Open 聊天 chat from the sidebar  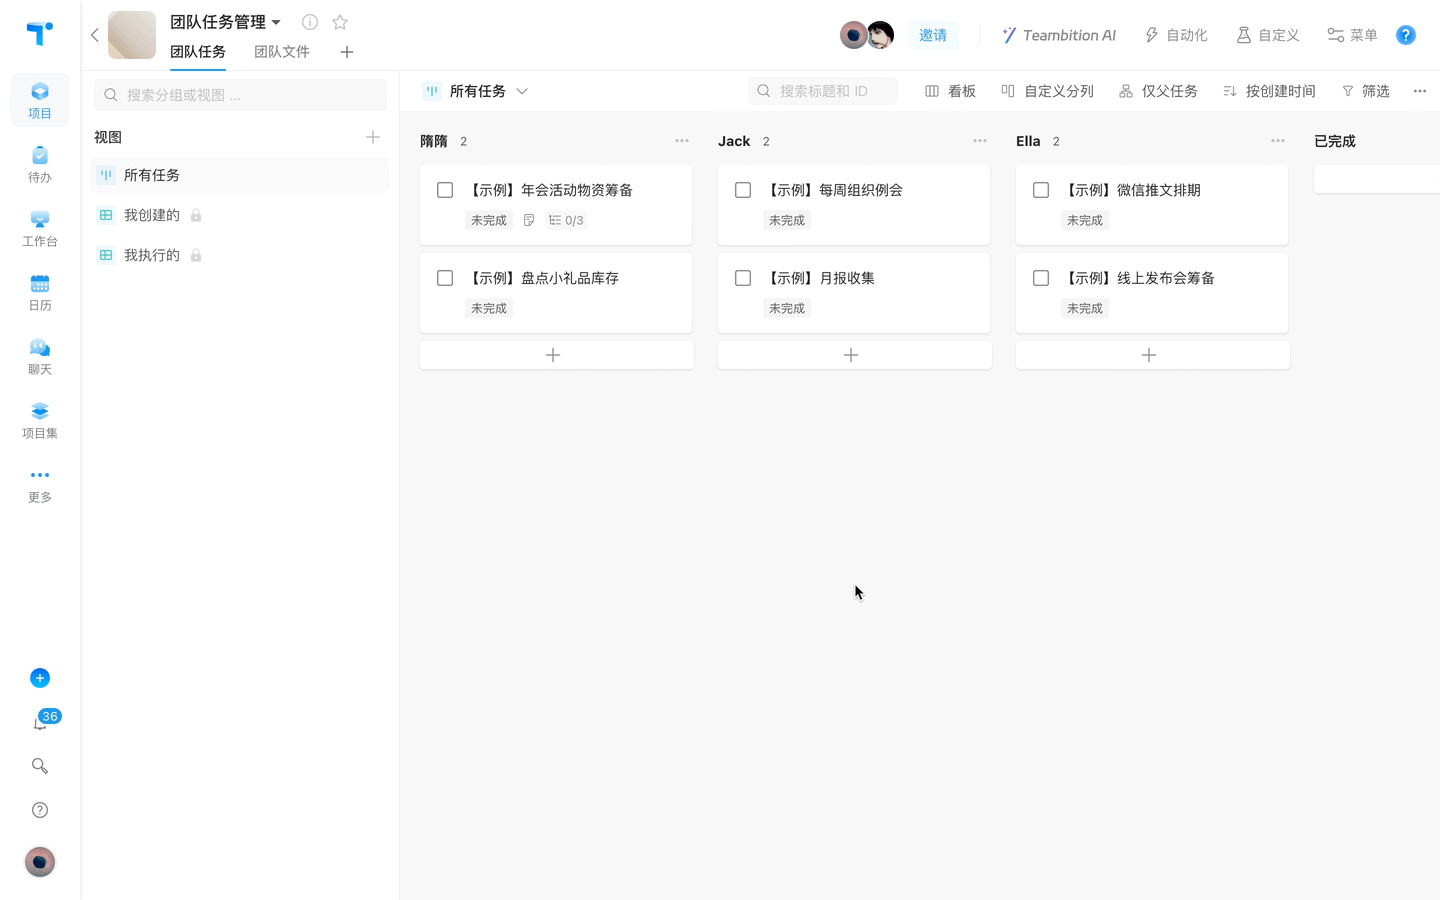tap(40, 356)
